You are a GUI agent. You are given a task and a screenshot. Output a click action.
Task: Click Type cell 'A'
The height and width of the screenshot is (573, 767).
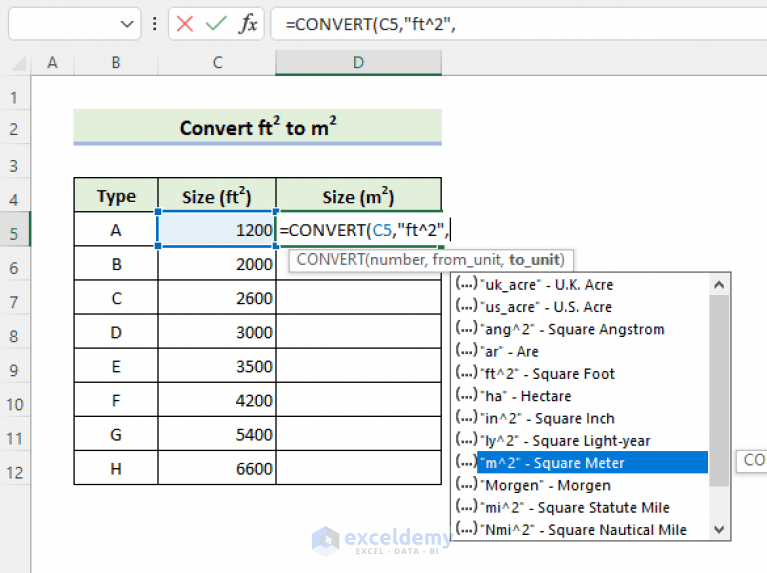point(116,229)
